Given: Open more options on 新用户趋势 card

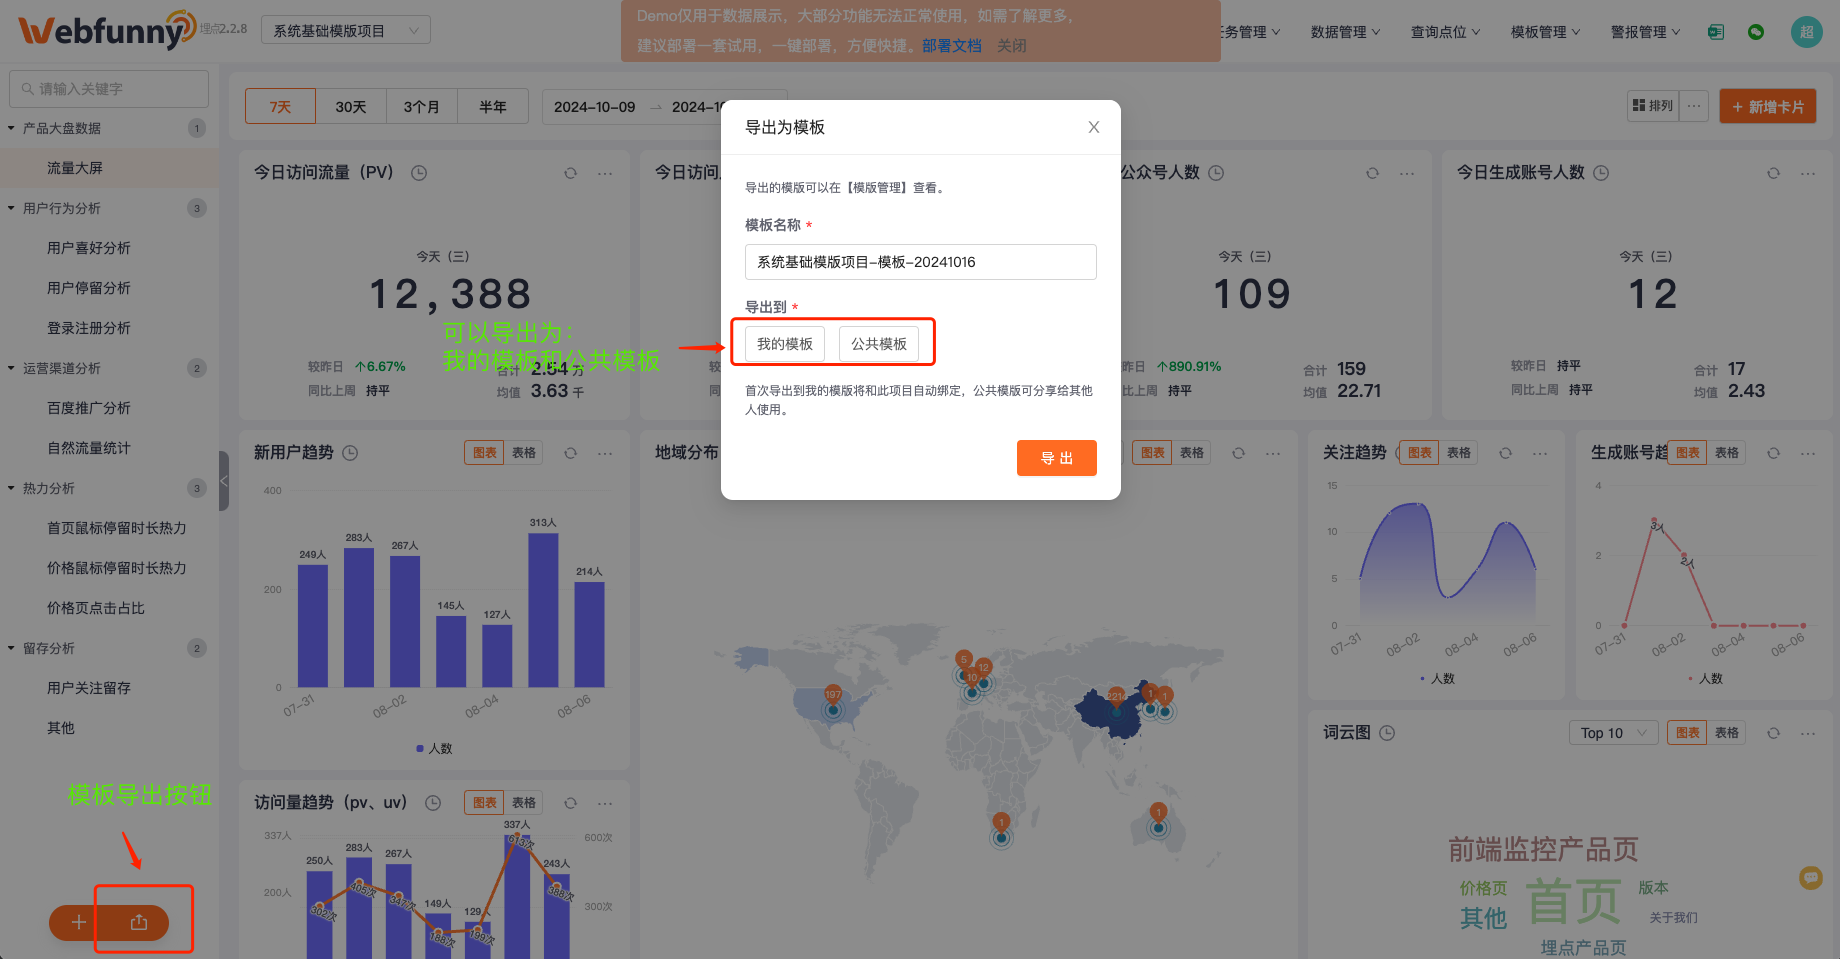Looking at the screenshot, I should pos(605,453).
